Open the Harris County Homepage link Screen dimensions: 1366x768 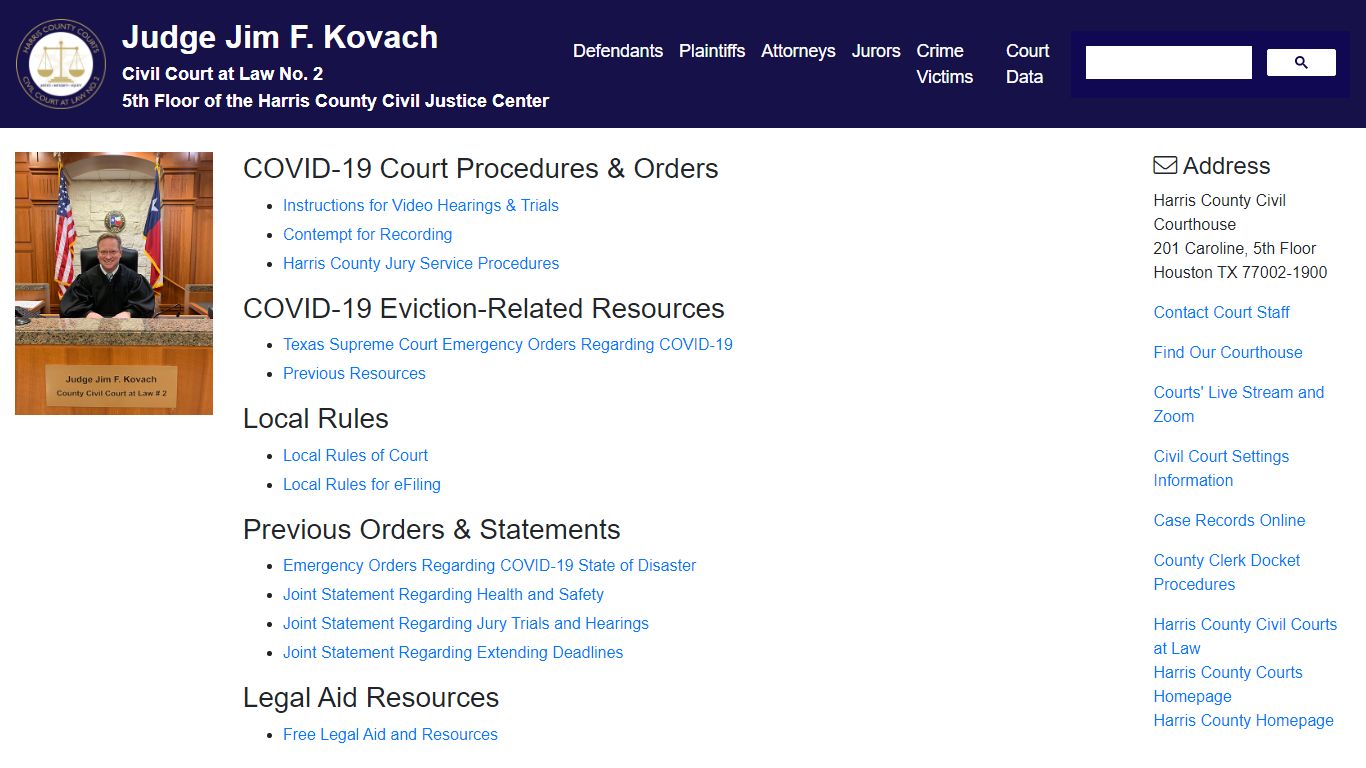(x=1243, y=720)
